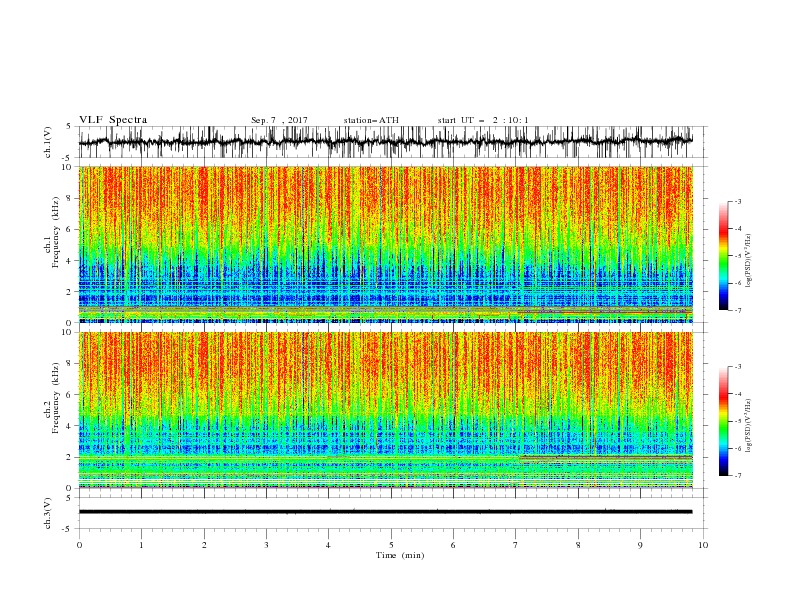Click the "Sep. 7 , 2017" date text
This screenshot has height=612, width=792.
(279, 120)
